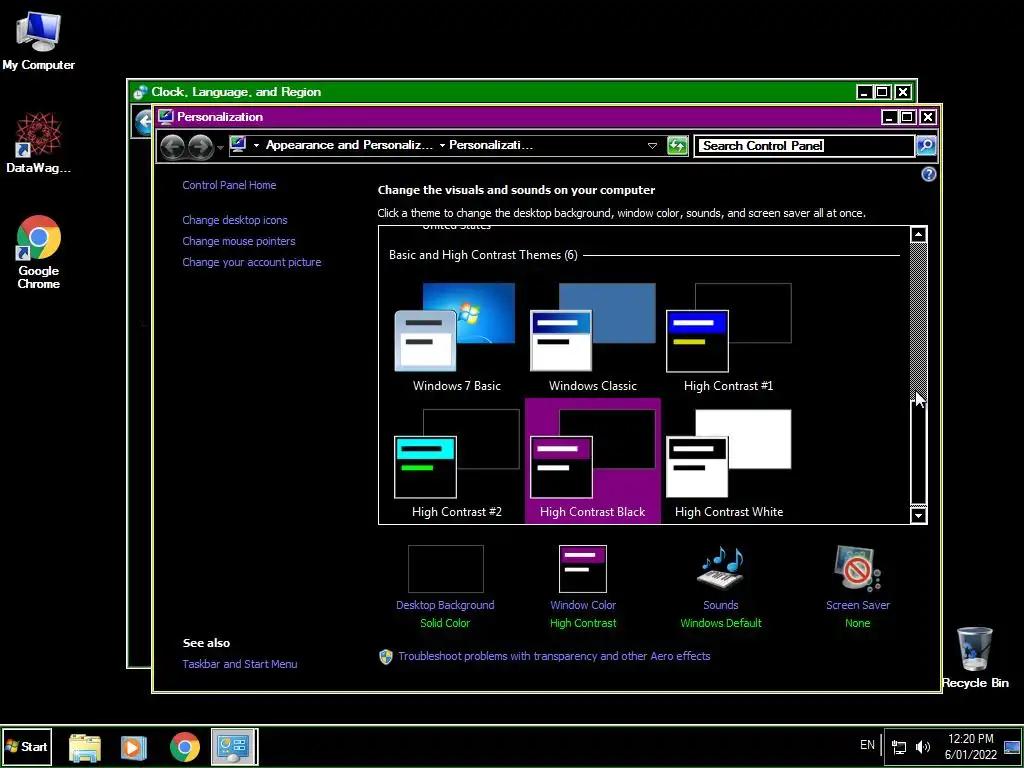Open Windows Explorer from the taskbar

pos(85,747)
